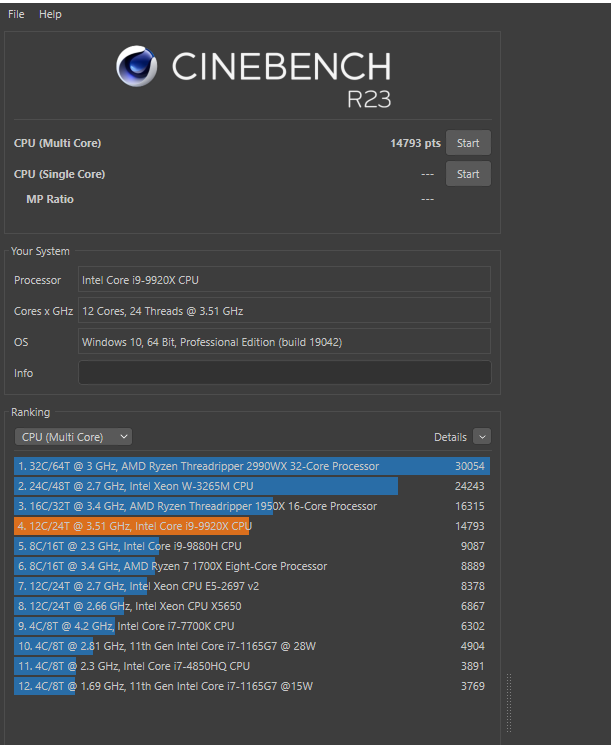Click the 24243 score value

coord(469,486)
